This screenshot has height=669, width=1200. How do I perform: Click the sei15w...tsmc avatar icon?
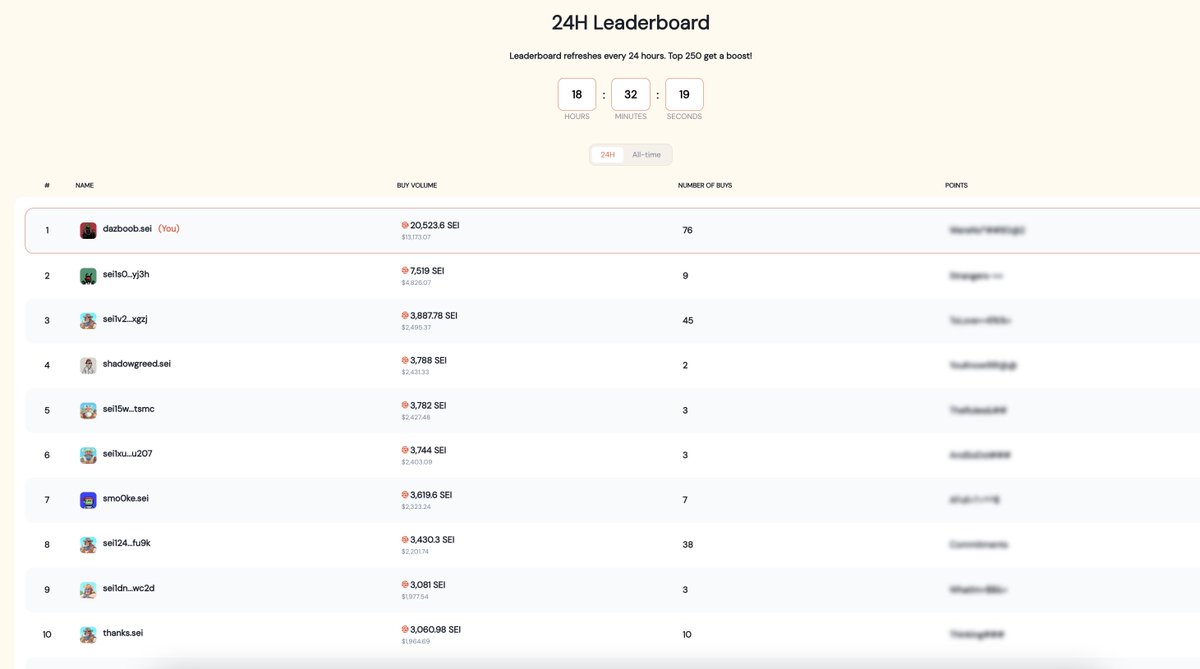point(88,410)
